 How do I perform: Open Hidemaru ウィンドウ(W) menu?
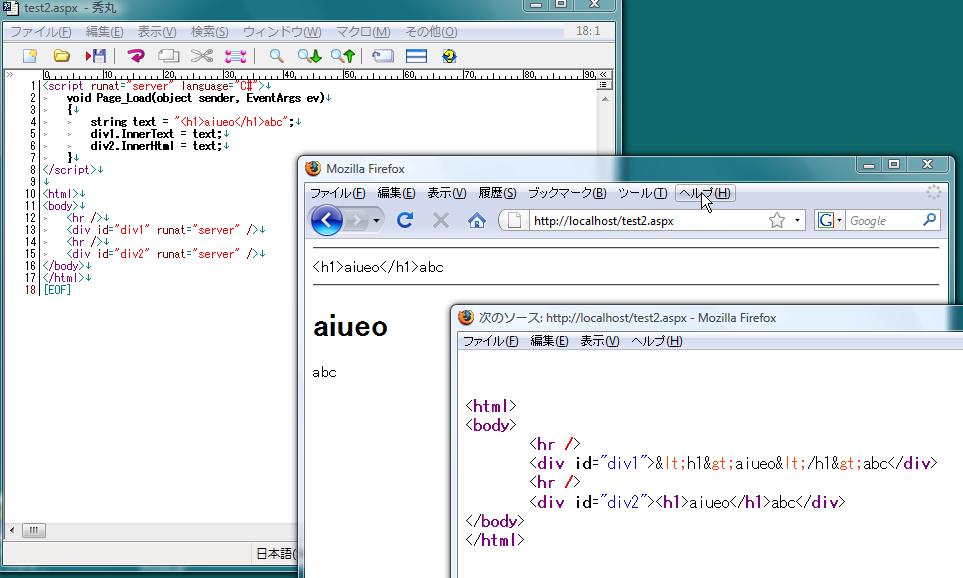[282, 31]
